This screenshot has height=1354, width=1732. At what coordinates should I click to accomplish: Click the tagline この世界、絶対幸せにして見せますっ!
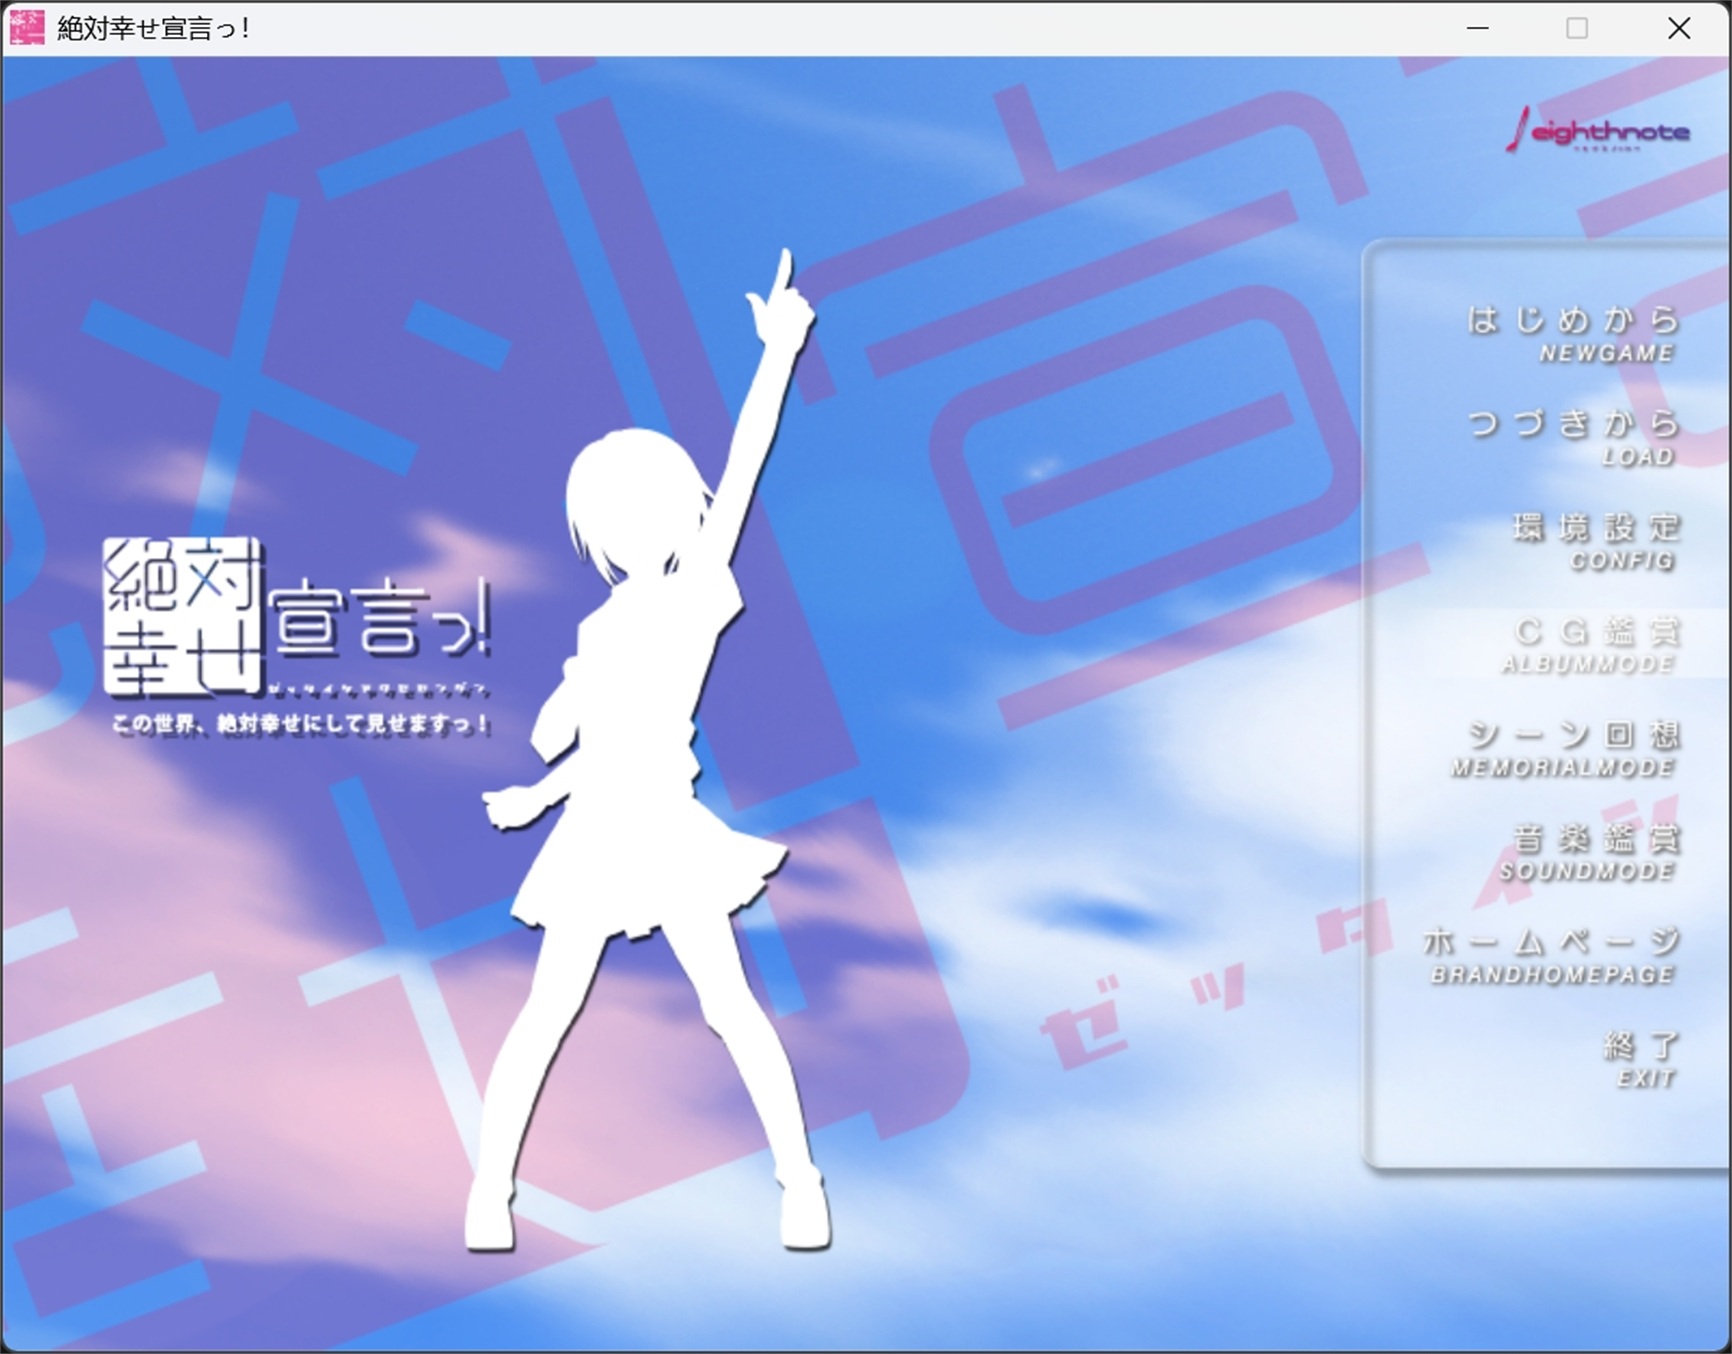tap(300, 723)
